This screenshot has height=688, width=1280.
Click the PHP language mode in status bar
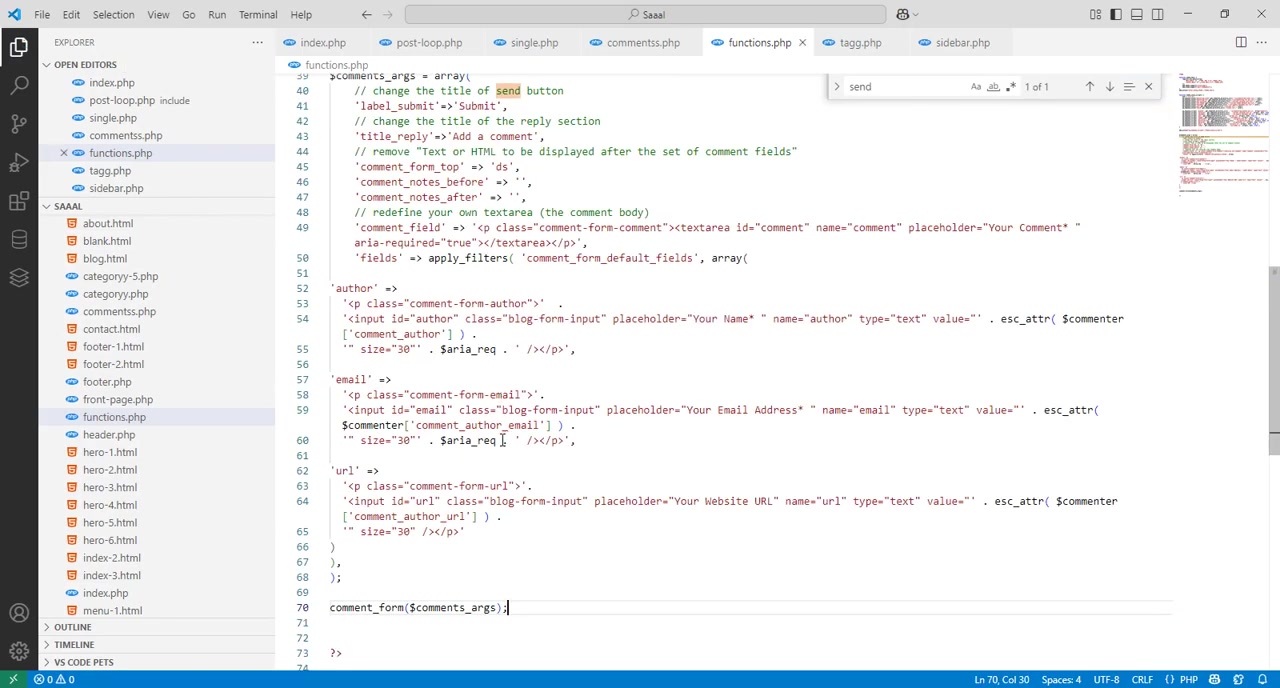(x=1188, y=680)
